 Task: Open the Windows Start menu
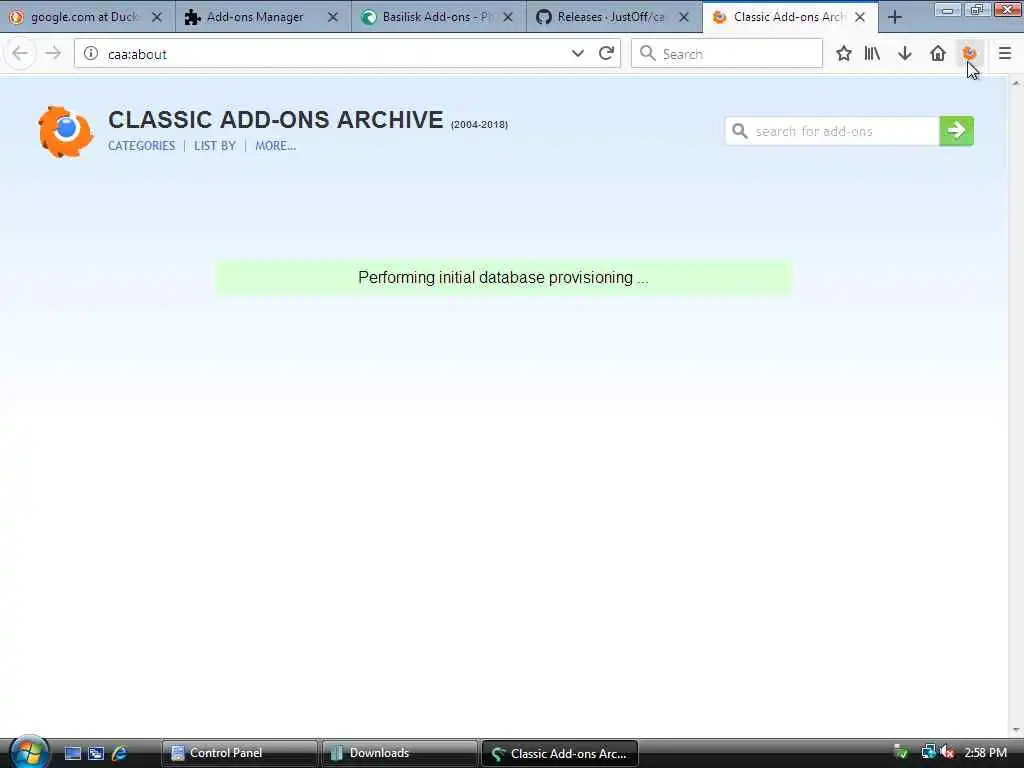[x=28, y=752]
